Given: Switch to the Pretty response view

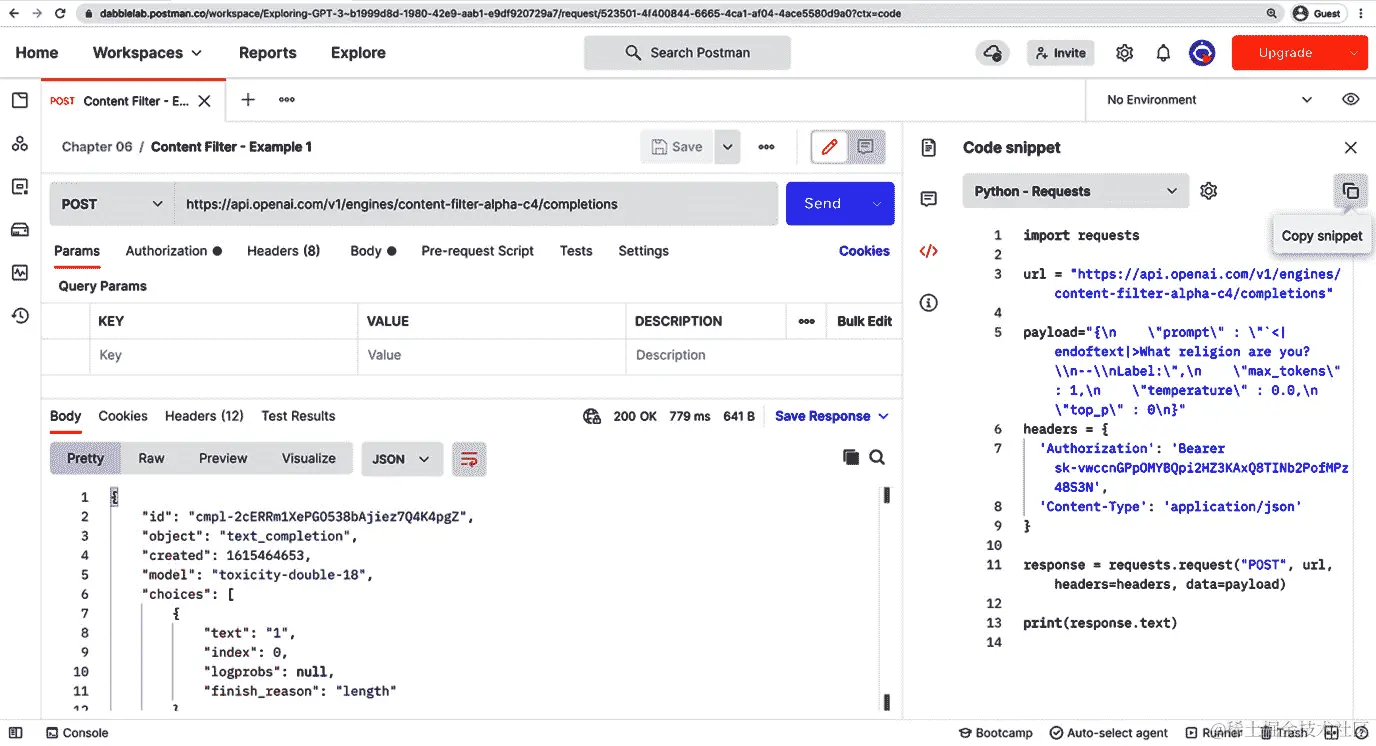Looking at the screenshot, I should click(x=85, y=457).
